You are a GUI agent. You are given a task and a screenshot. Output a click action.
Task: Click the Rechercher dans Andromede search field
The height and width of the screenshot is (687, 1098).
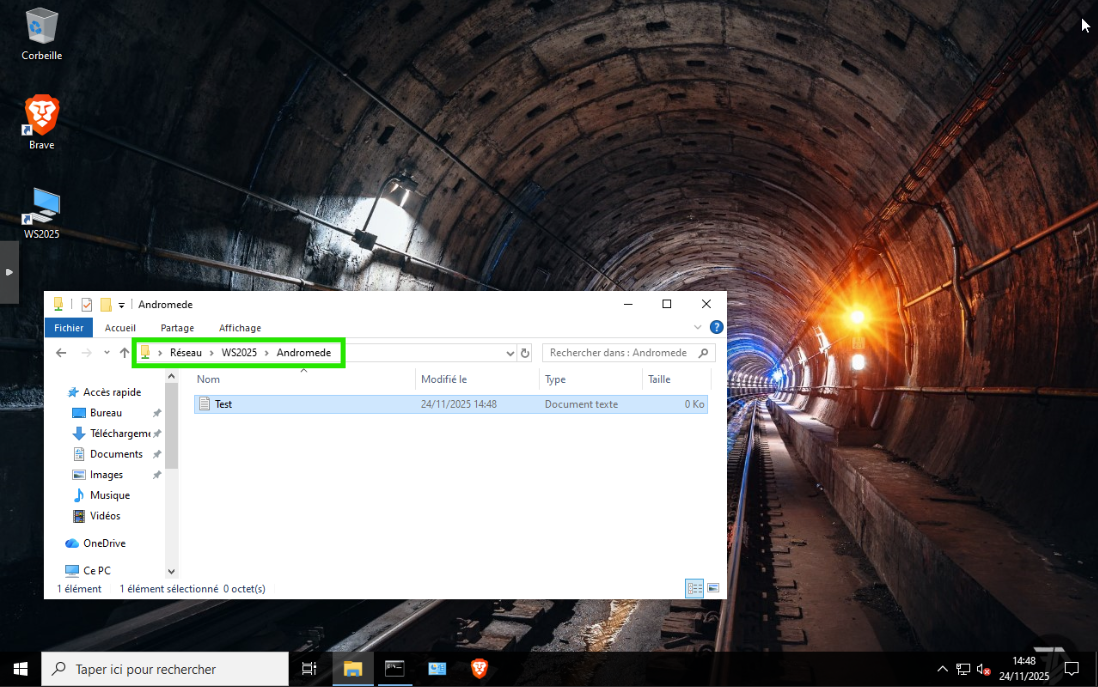point(620,353)
